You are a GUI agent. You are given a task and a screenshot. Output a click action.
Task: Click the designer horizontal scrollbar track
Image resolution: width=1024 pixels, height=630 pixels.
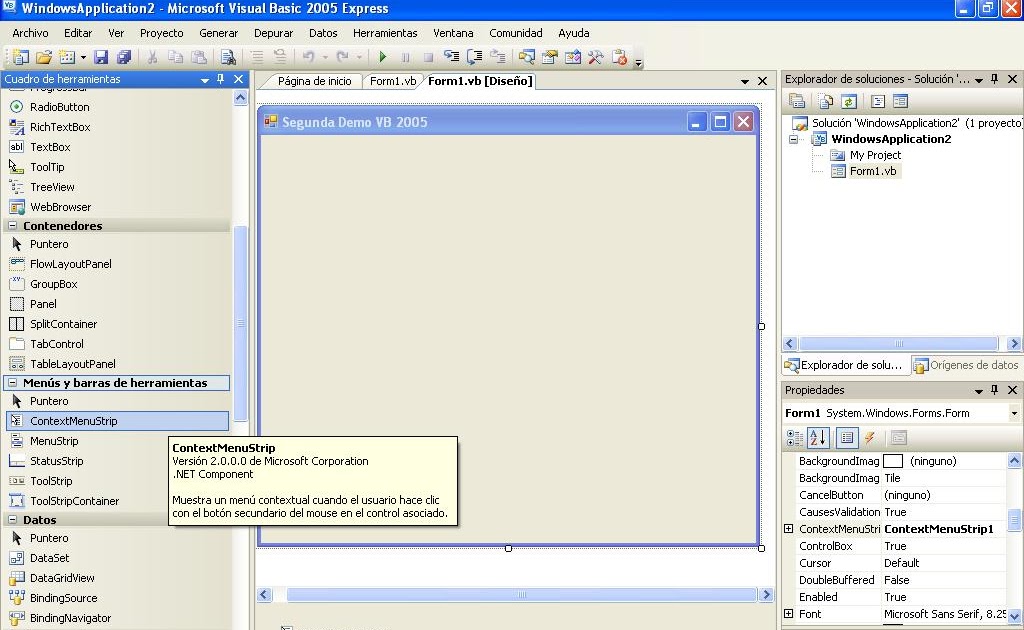(x=520, y=595)
